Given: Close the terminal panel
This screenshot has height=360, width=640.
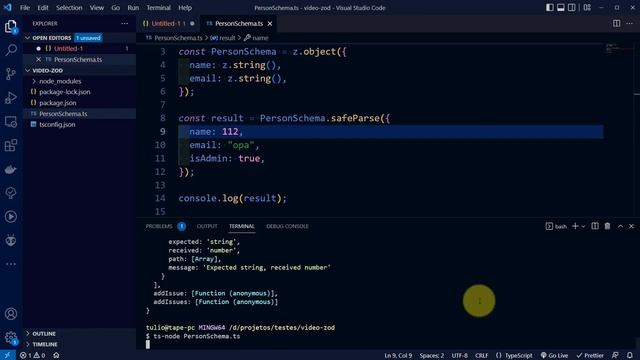Looking at the screenshot, I should coord(631,226).
